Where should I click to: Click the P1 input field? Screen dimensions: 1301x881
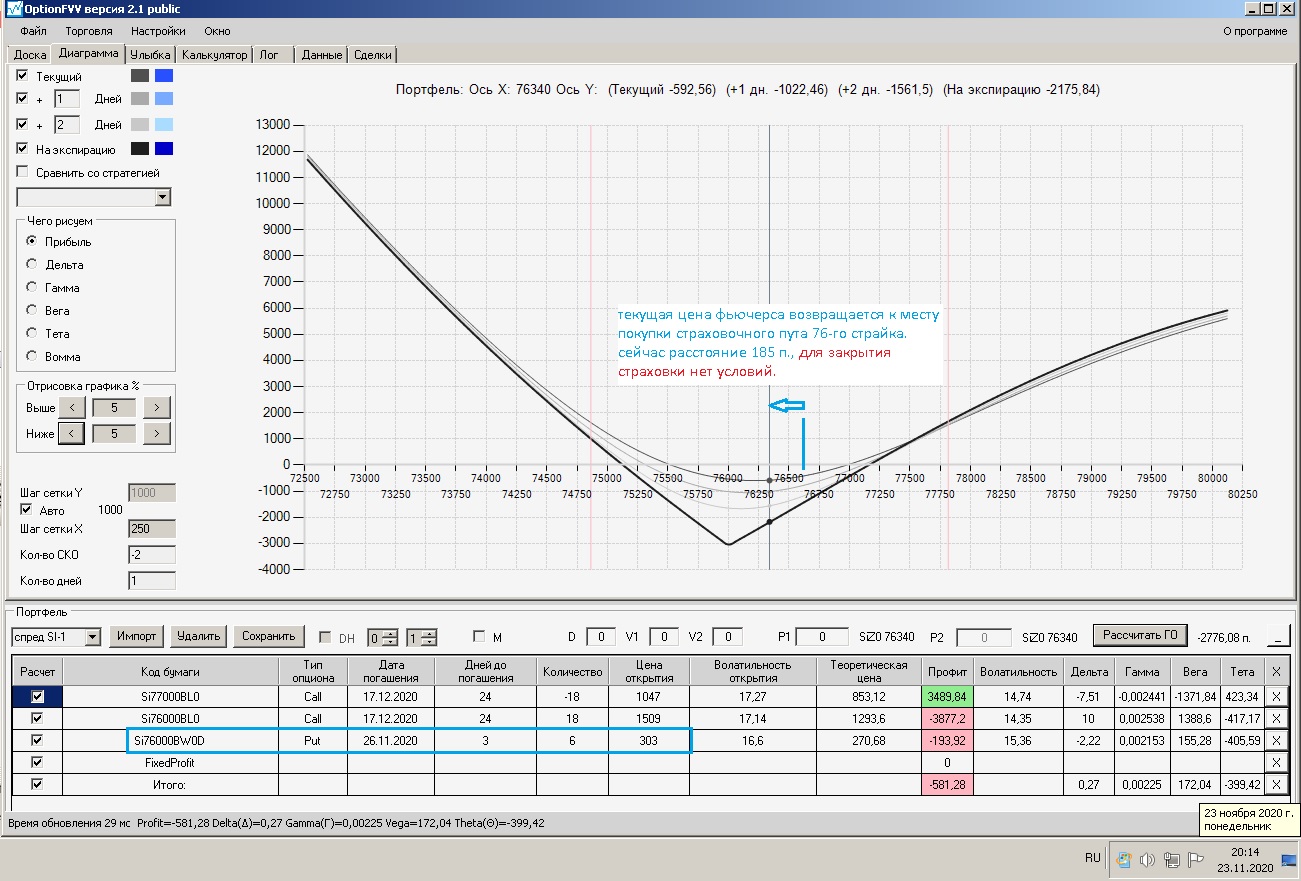click(x=821, y=637)
